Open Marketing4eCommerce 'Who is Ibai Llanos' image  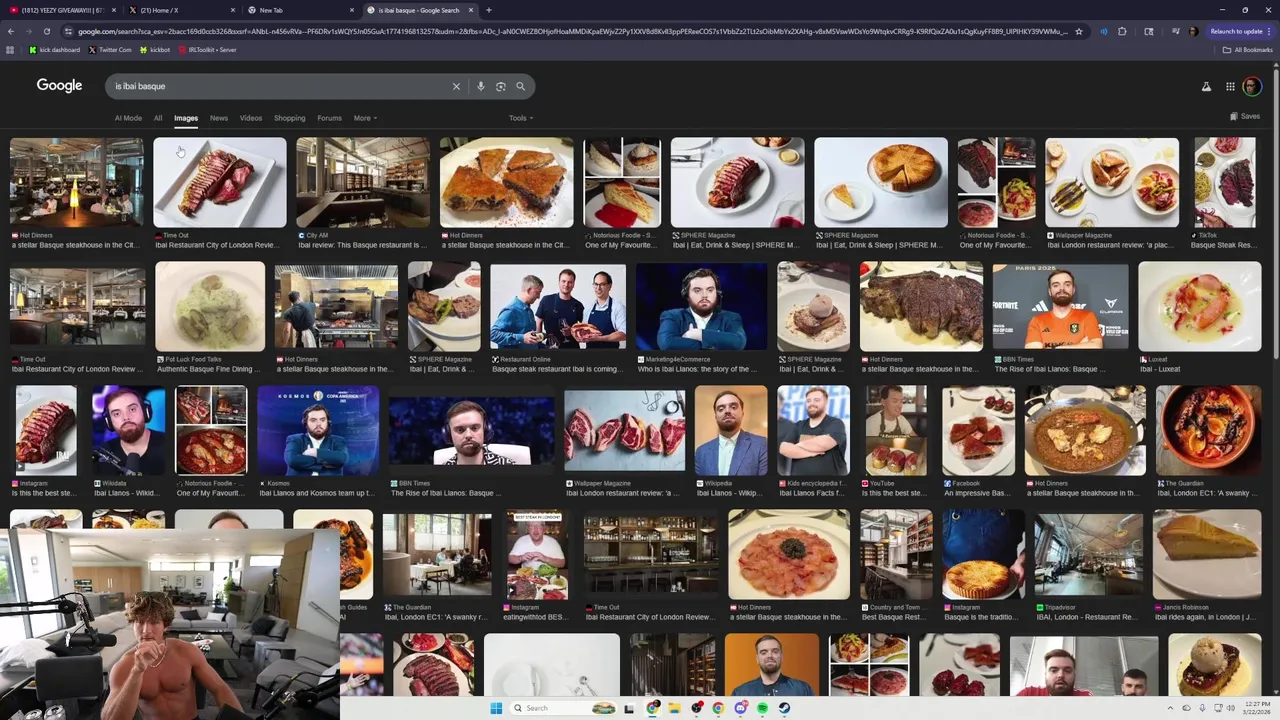pos(701,307)
